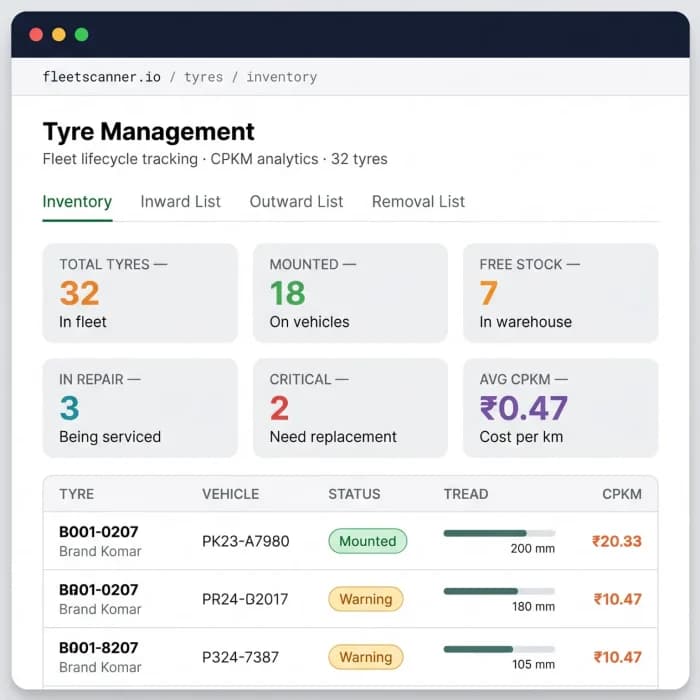The image size is (700, 700).
Task: Click the CPKM value ₹20.33
Action: [x=617, y=541]
